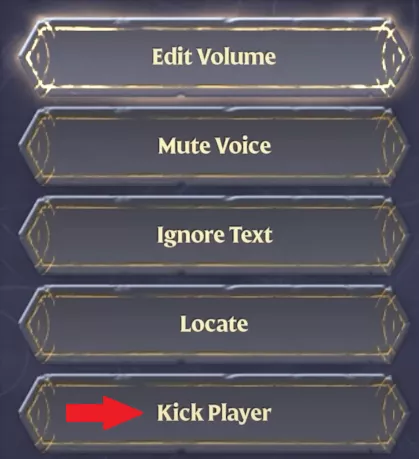This screenshot has height=459, width=419.
Task: Select Mute Voice option
Action: point(213,146)
